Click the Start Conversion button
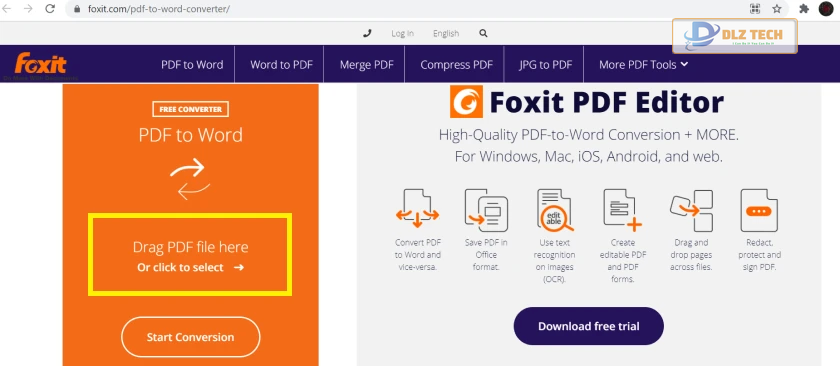Viewport: 840px width, 366px height. pos(190,337)
